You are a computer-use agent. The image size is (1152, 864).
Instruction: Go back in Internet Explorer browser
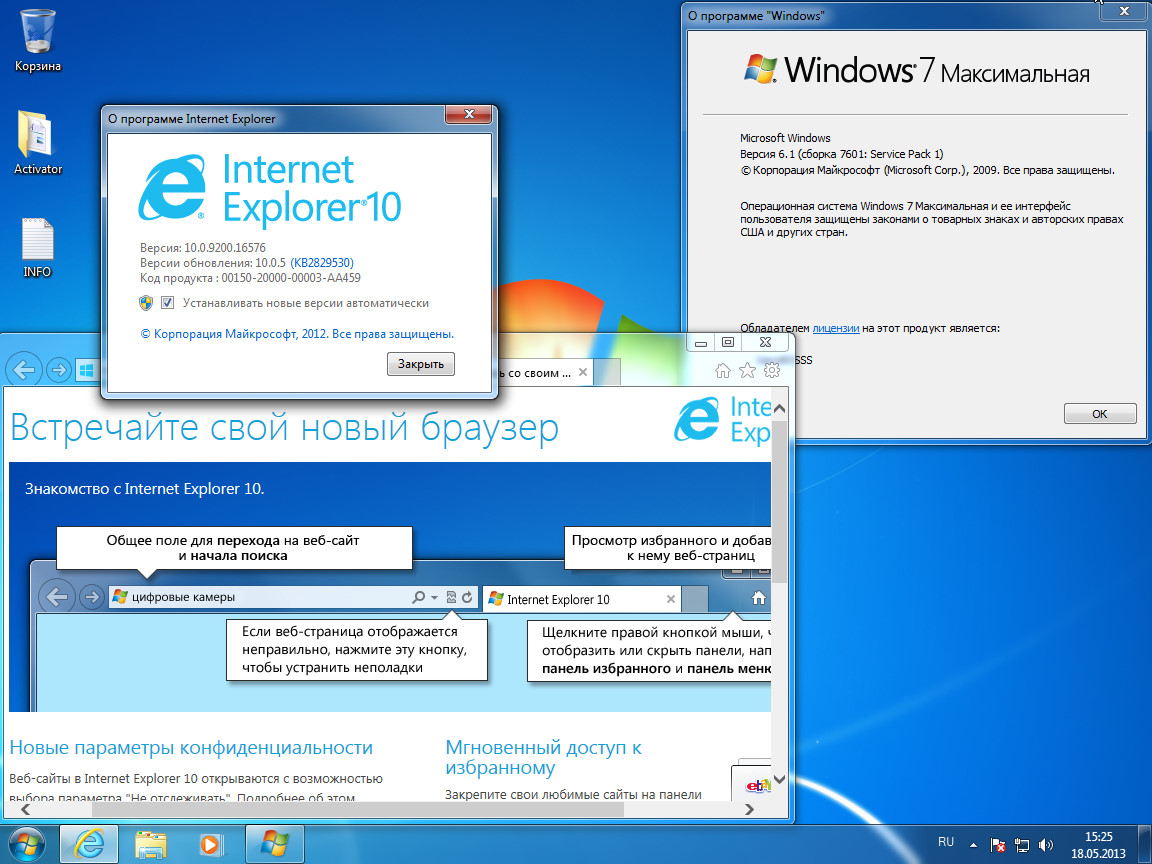pos(24,370)
